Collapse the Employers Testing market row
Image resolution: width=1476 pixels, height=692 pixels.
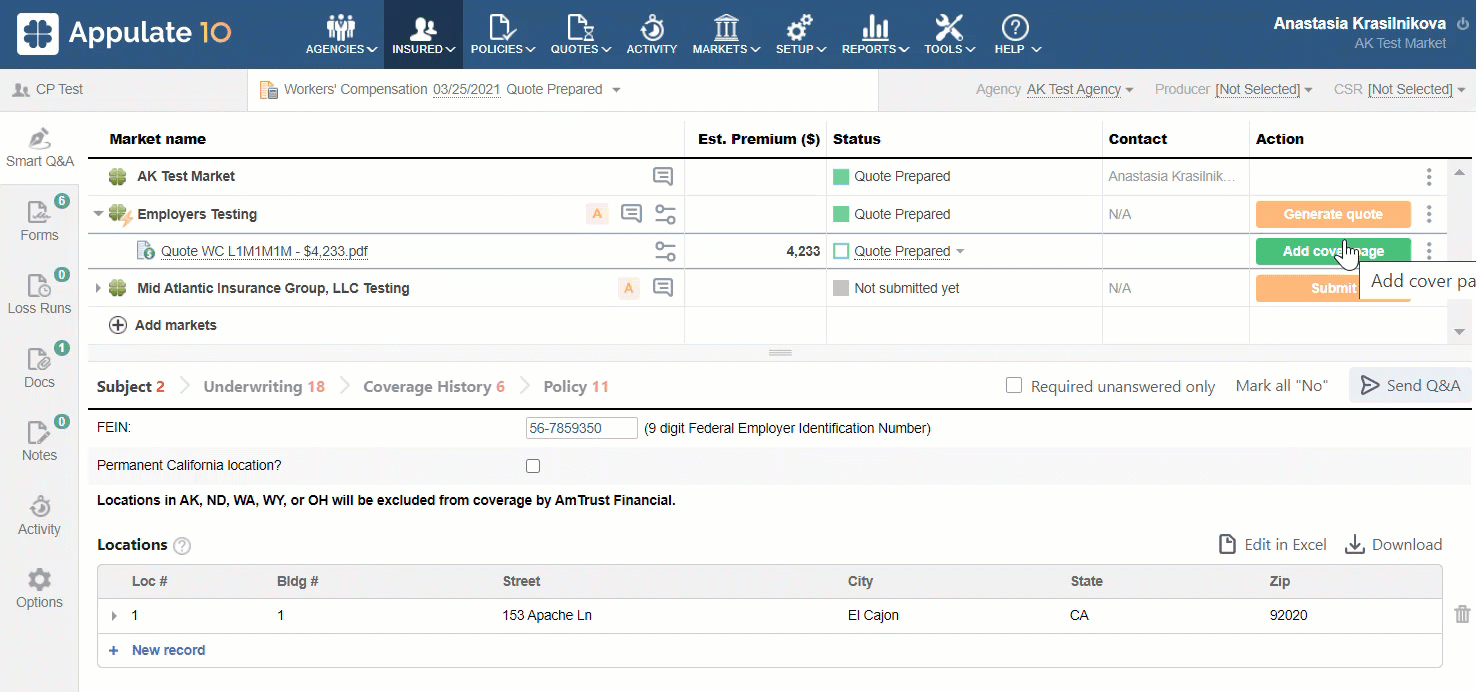tap(98, 213)
